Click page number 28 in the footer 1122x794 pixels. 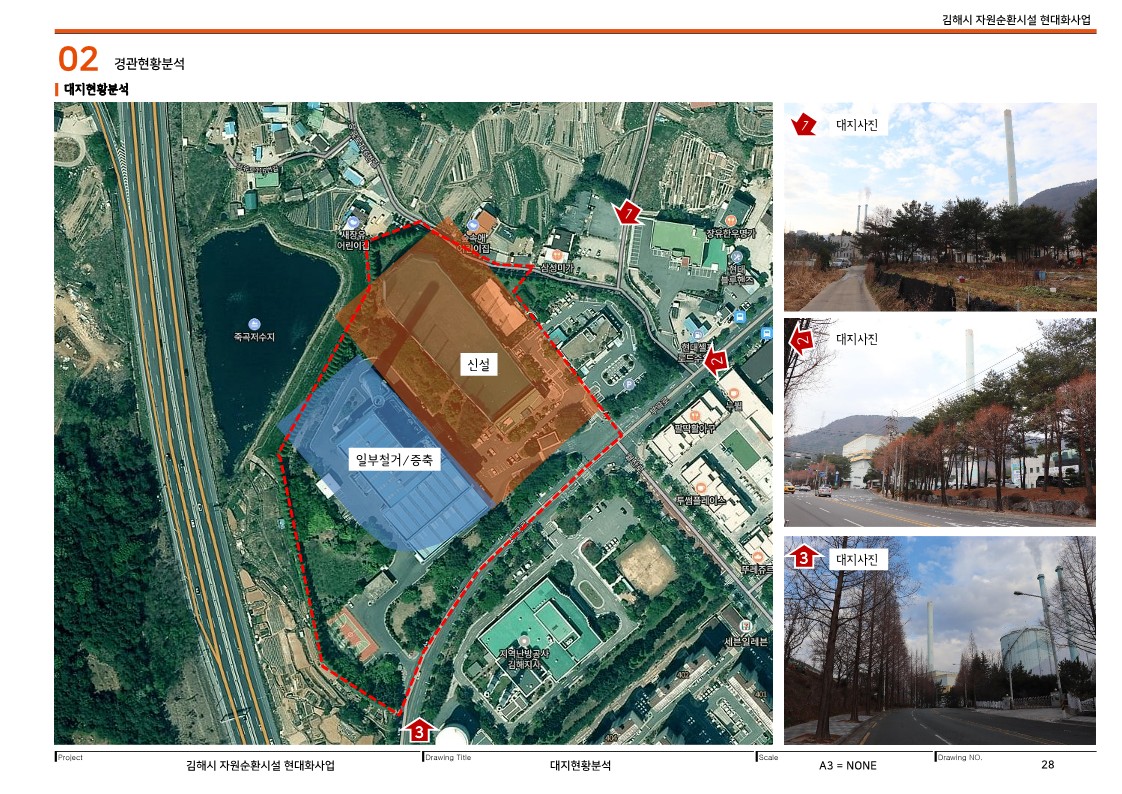1047,765
